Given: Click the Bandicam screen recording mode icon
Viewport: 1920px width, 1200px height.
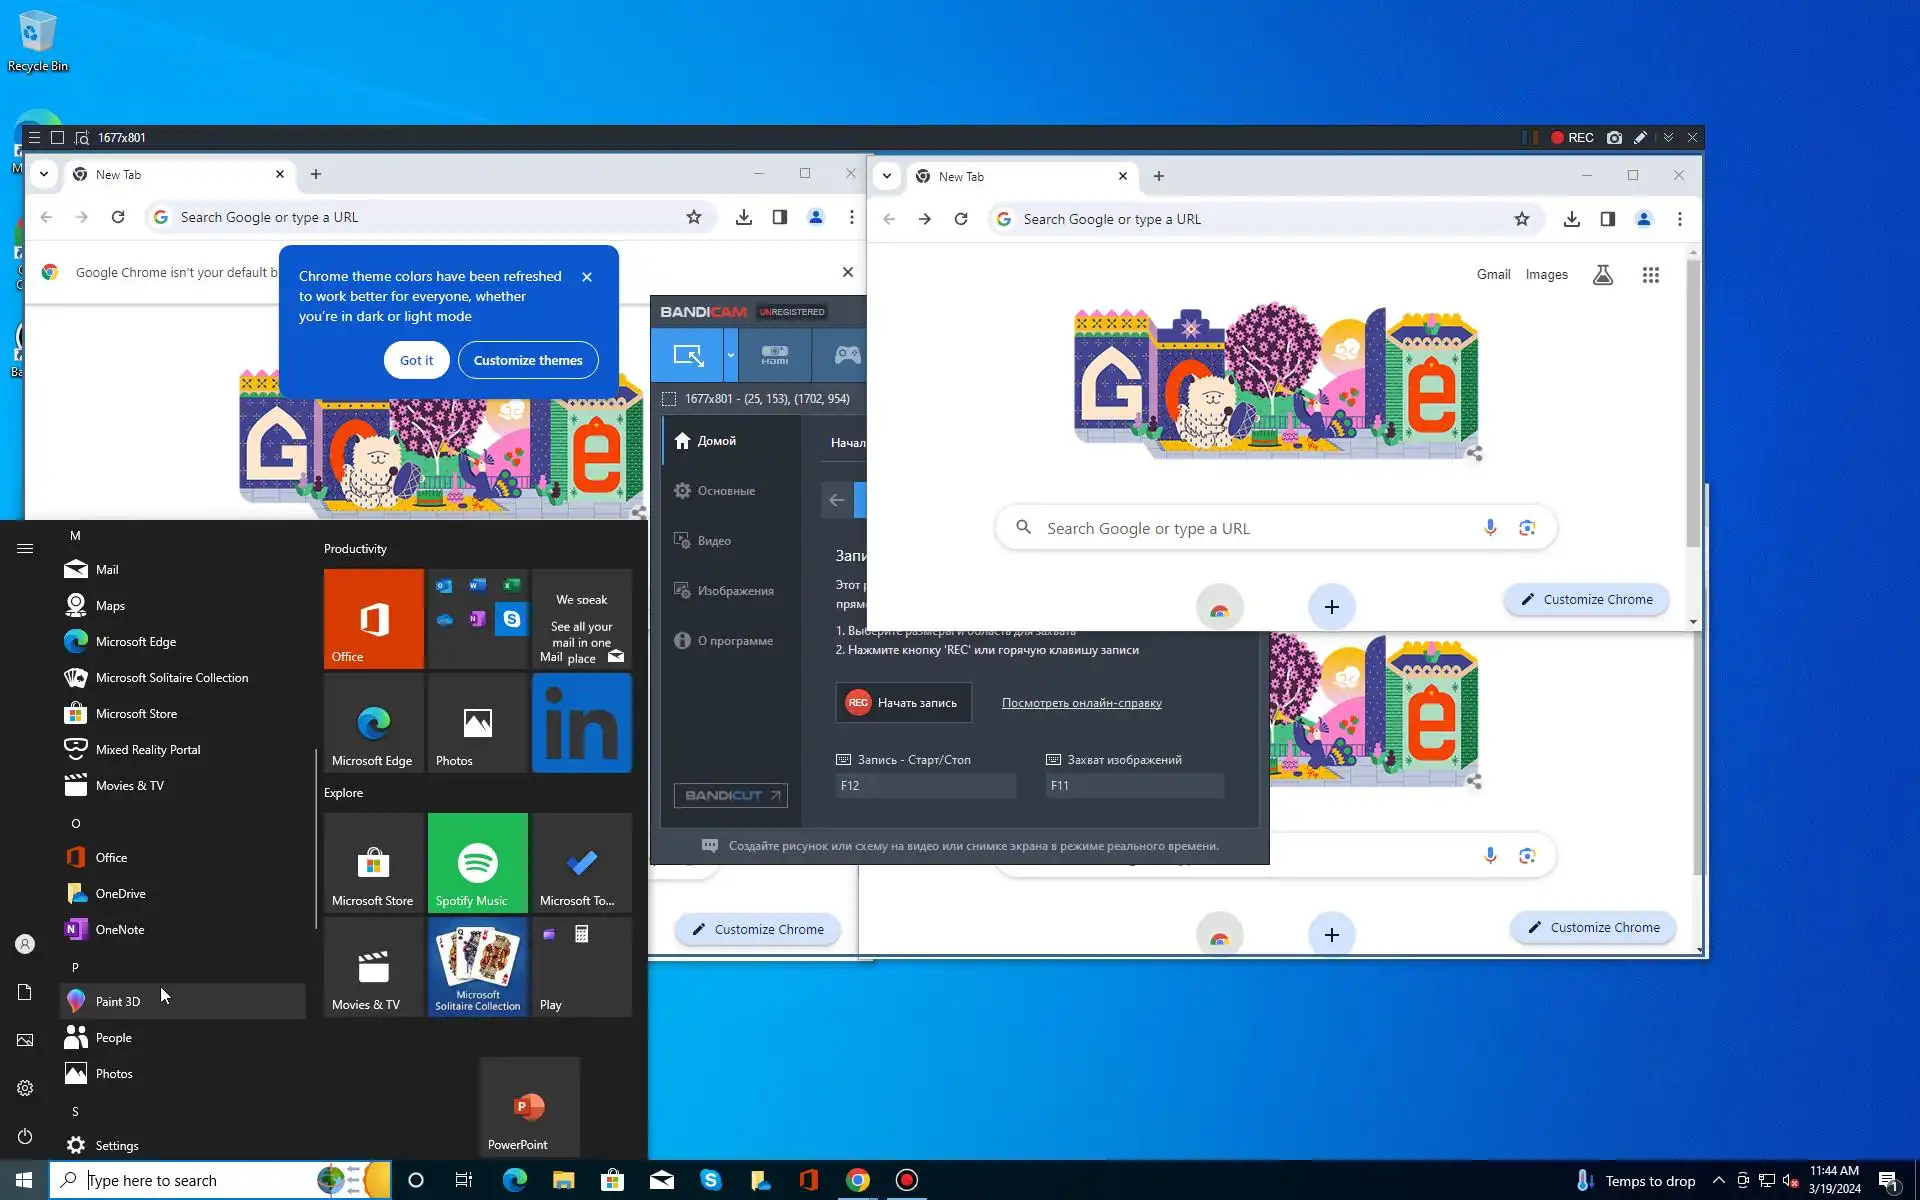Looking at the screenshot, I should [688, 355].
